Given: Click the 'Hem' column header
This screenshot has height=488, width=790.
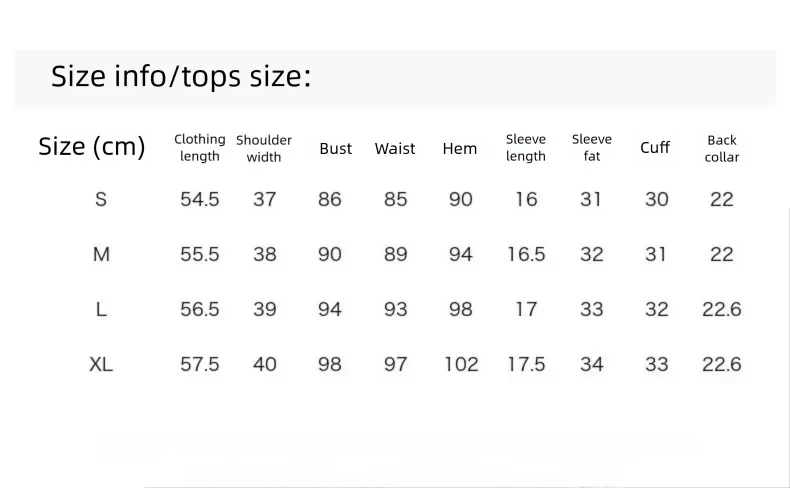Looking at the screenshot, I should (459, 149).
